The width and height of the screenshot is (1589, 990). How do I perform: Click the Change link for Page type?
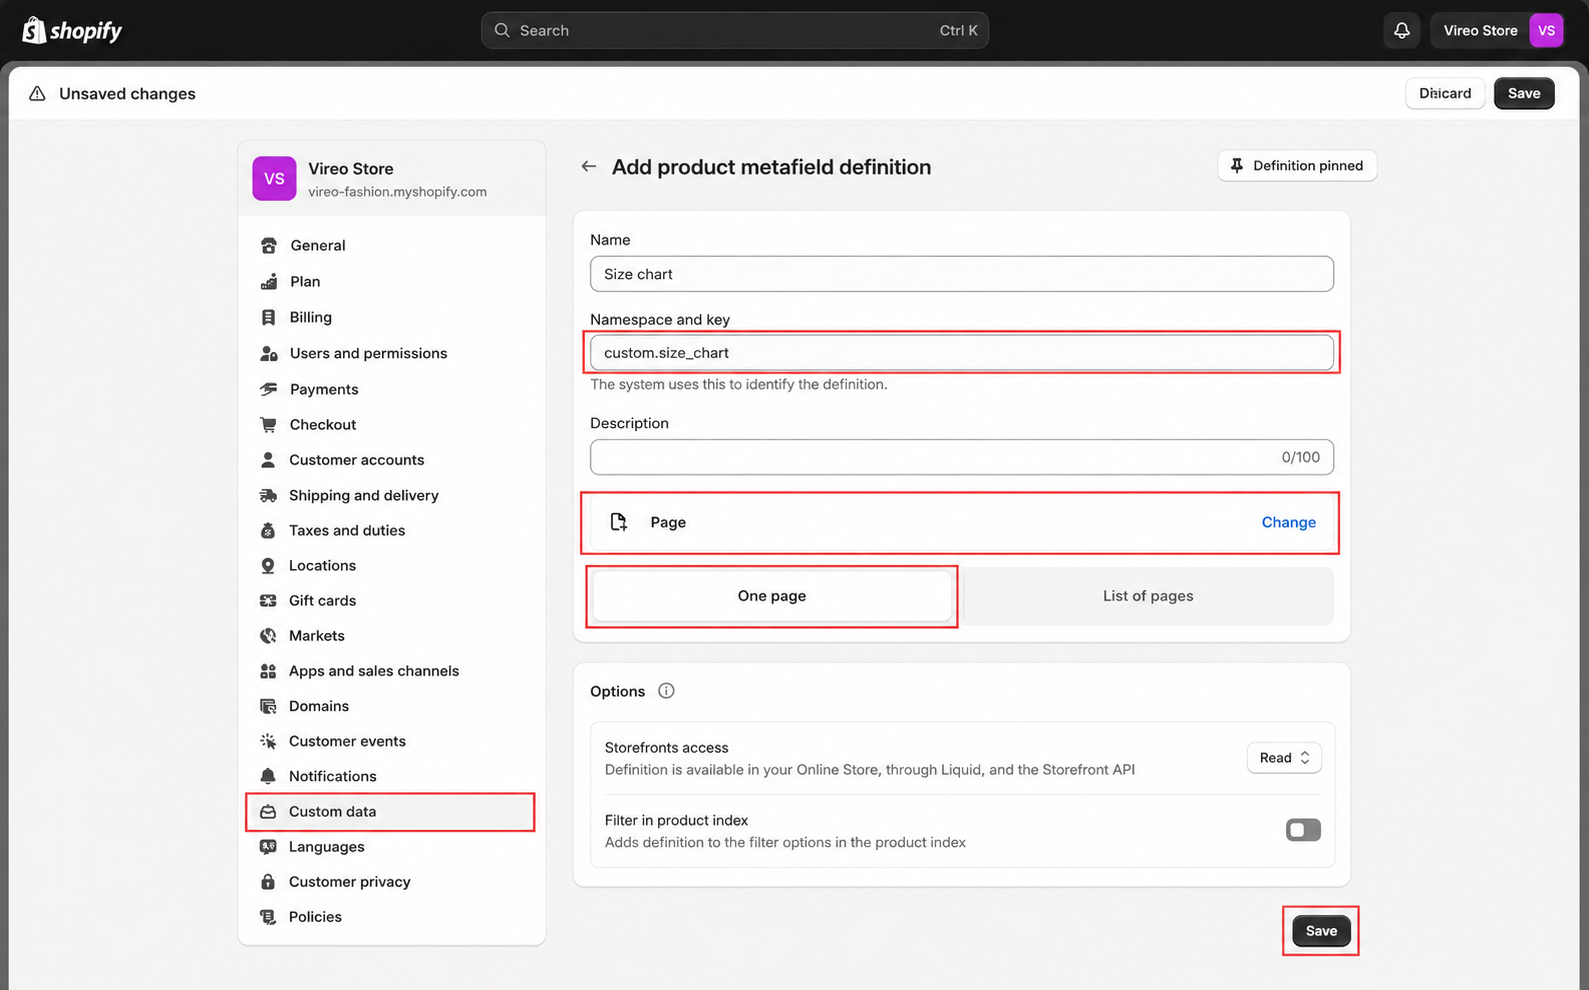click(1288, 522)
